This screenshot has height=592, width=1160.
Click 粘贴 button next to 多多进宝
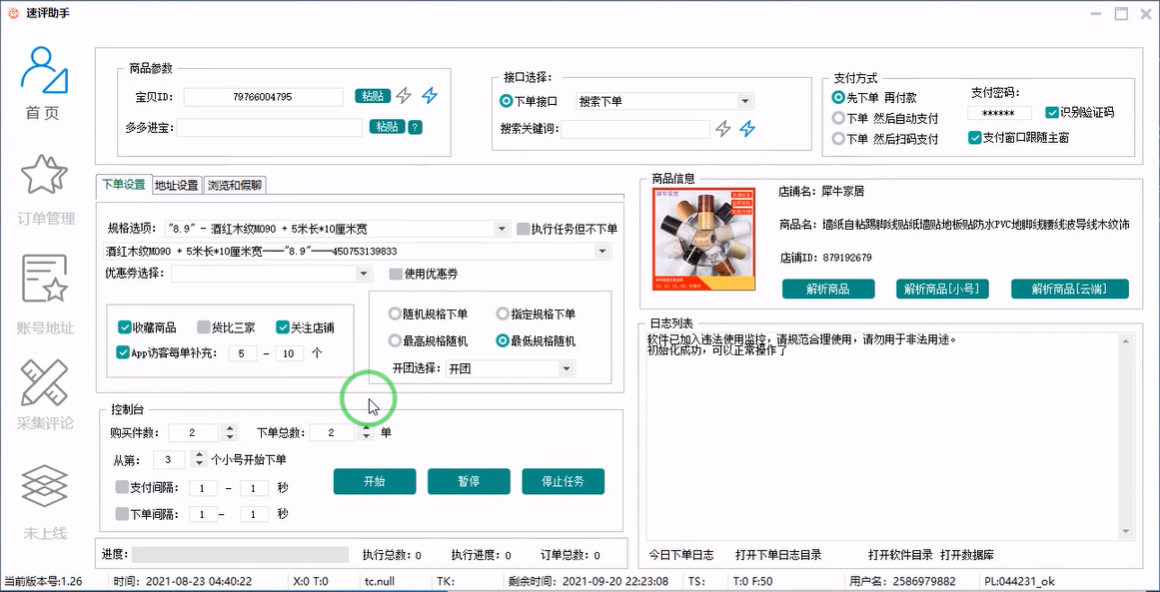point(388,127)
